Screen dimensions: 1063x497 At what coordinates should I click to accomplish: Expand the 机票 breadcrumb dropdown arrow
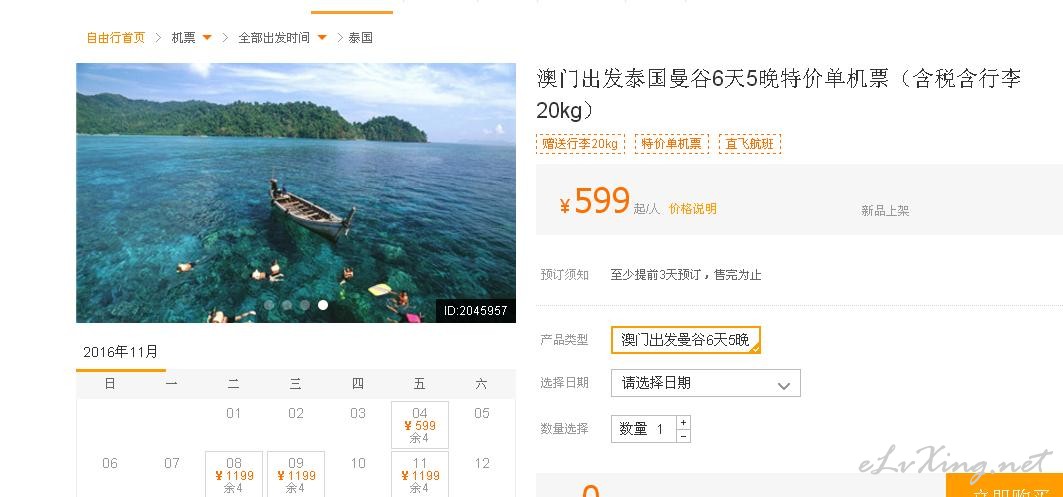[207, 37]
